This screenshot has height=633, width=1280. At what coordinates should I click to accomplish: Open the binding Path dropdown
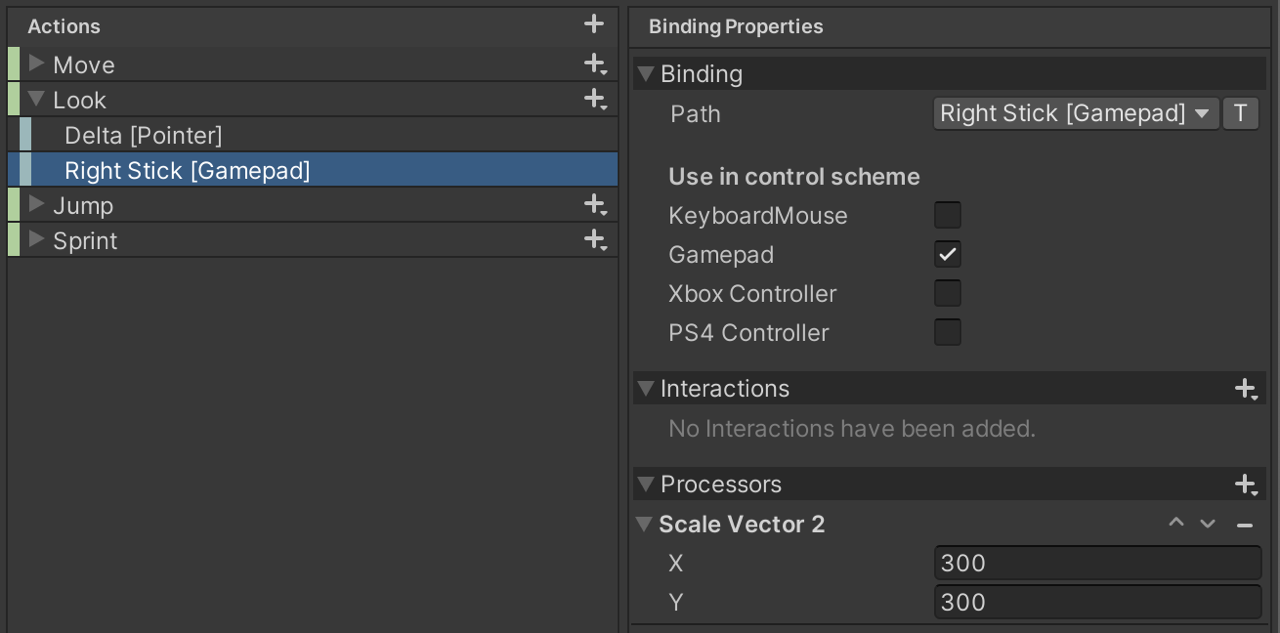1076,113
